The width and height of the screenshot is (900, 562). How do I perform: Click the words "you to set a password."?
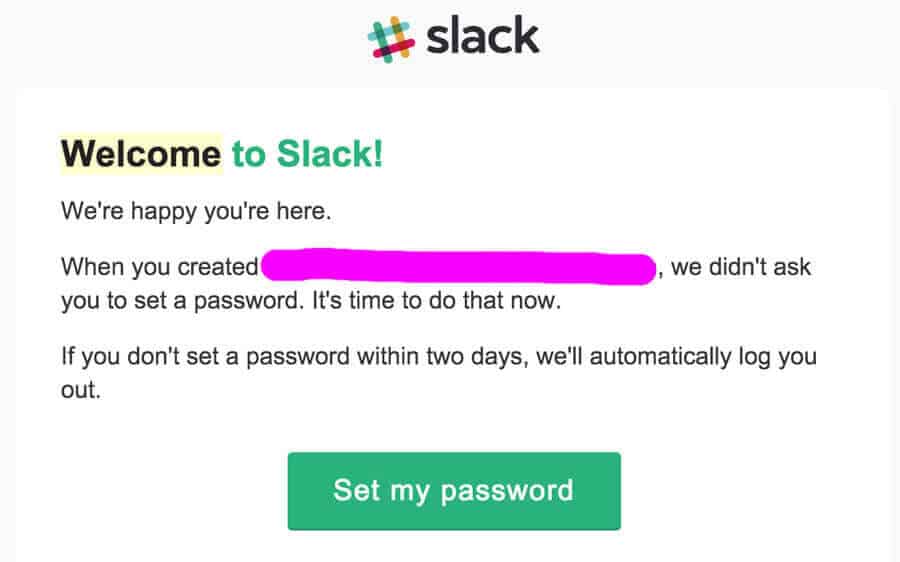pos(183,301)
